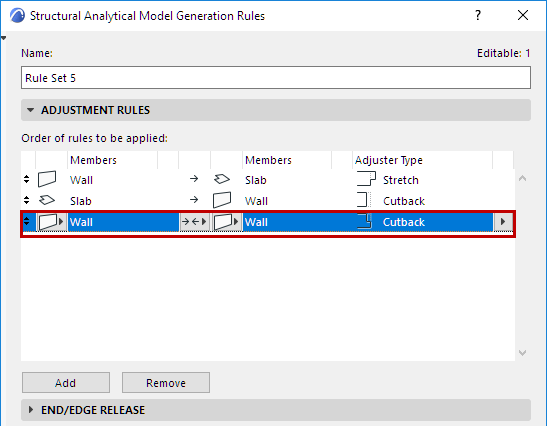Image resolution: width=547 pixels, height=426 pixels.
Task: Click the reorder handle of the Slab rule row
Action: (x=27, y=200)
